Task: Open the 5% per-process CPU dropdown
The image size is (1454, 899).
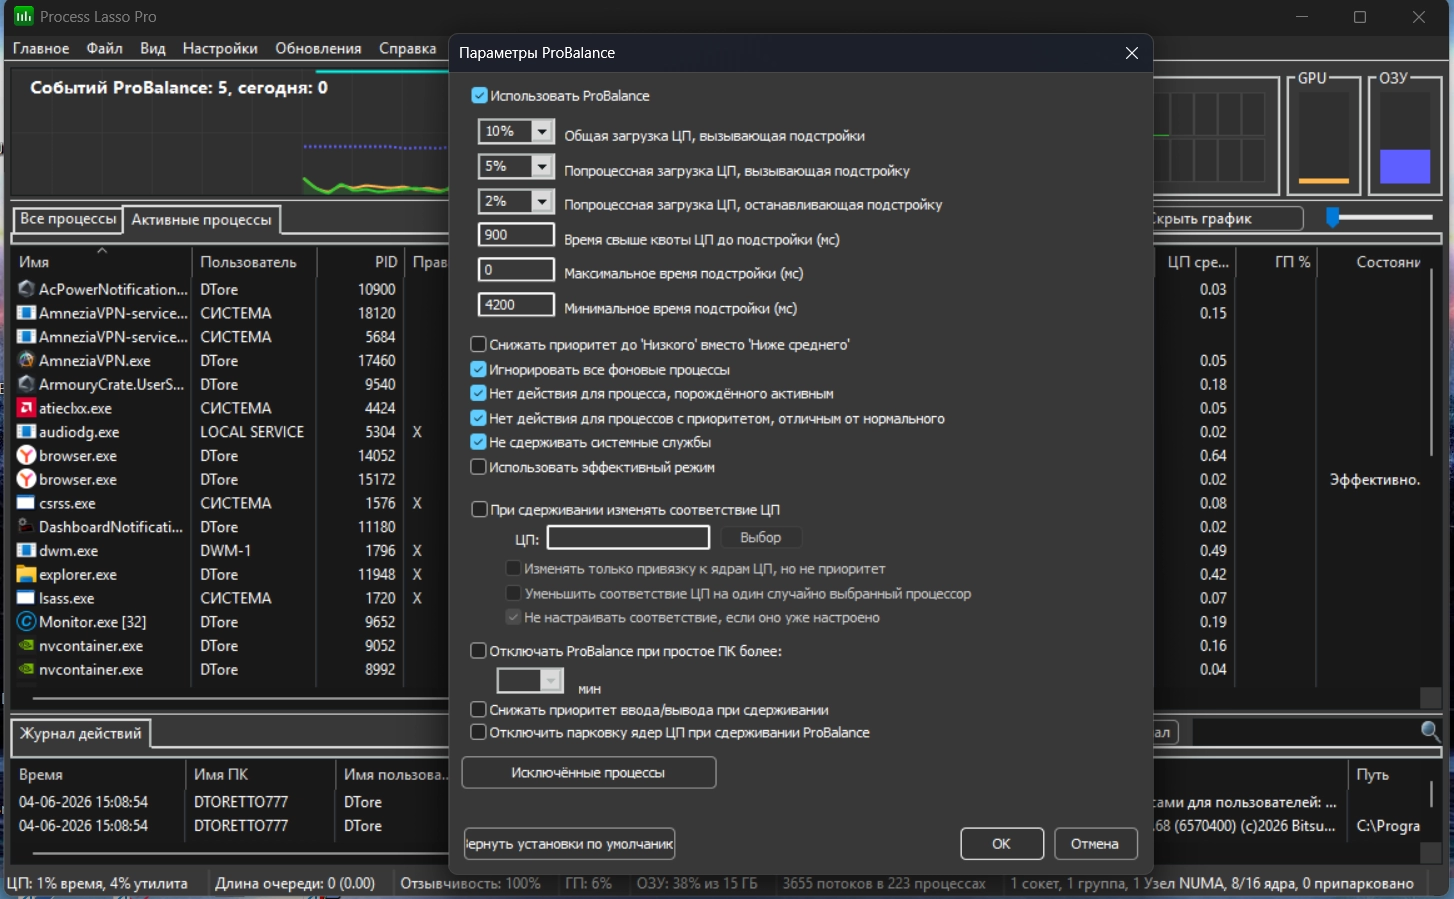Action: click(x=542, y=166)
